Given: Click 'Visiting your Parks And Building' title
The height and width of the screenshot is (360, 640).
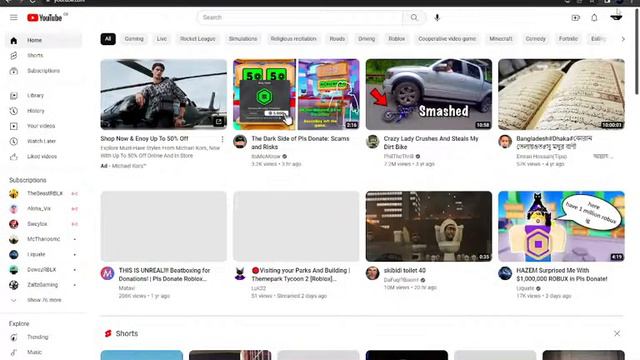Looking at the screenshot, I should pyautogui.click(x=301, y=275).
